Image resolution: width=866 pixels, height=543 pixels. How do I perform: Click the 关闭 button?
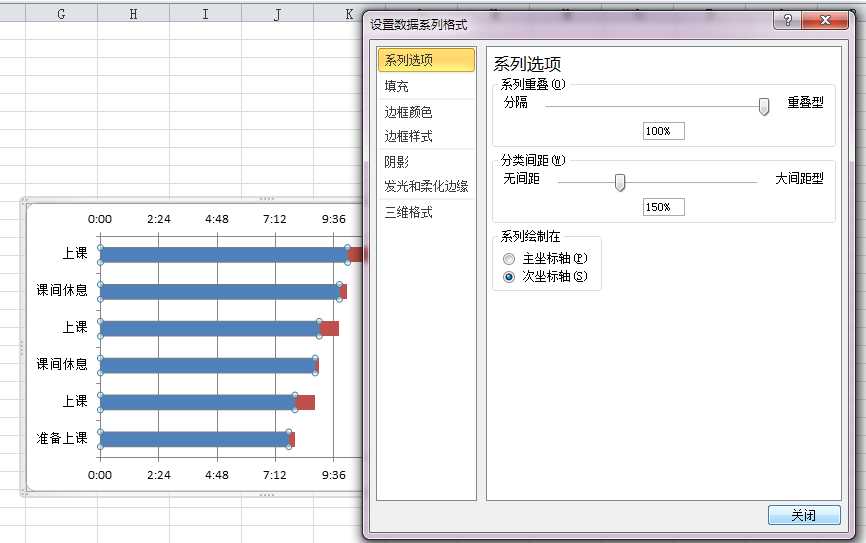coord(804,515)
